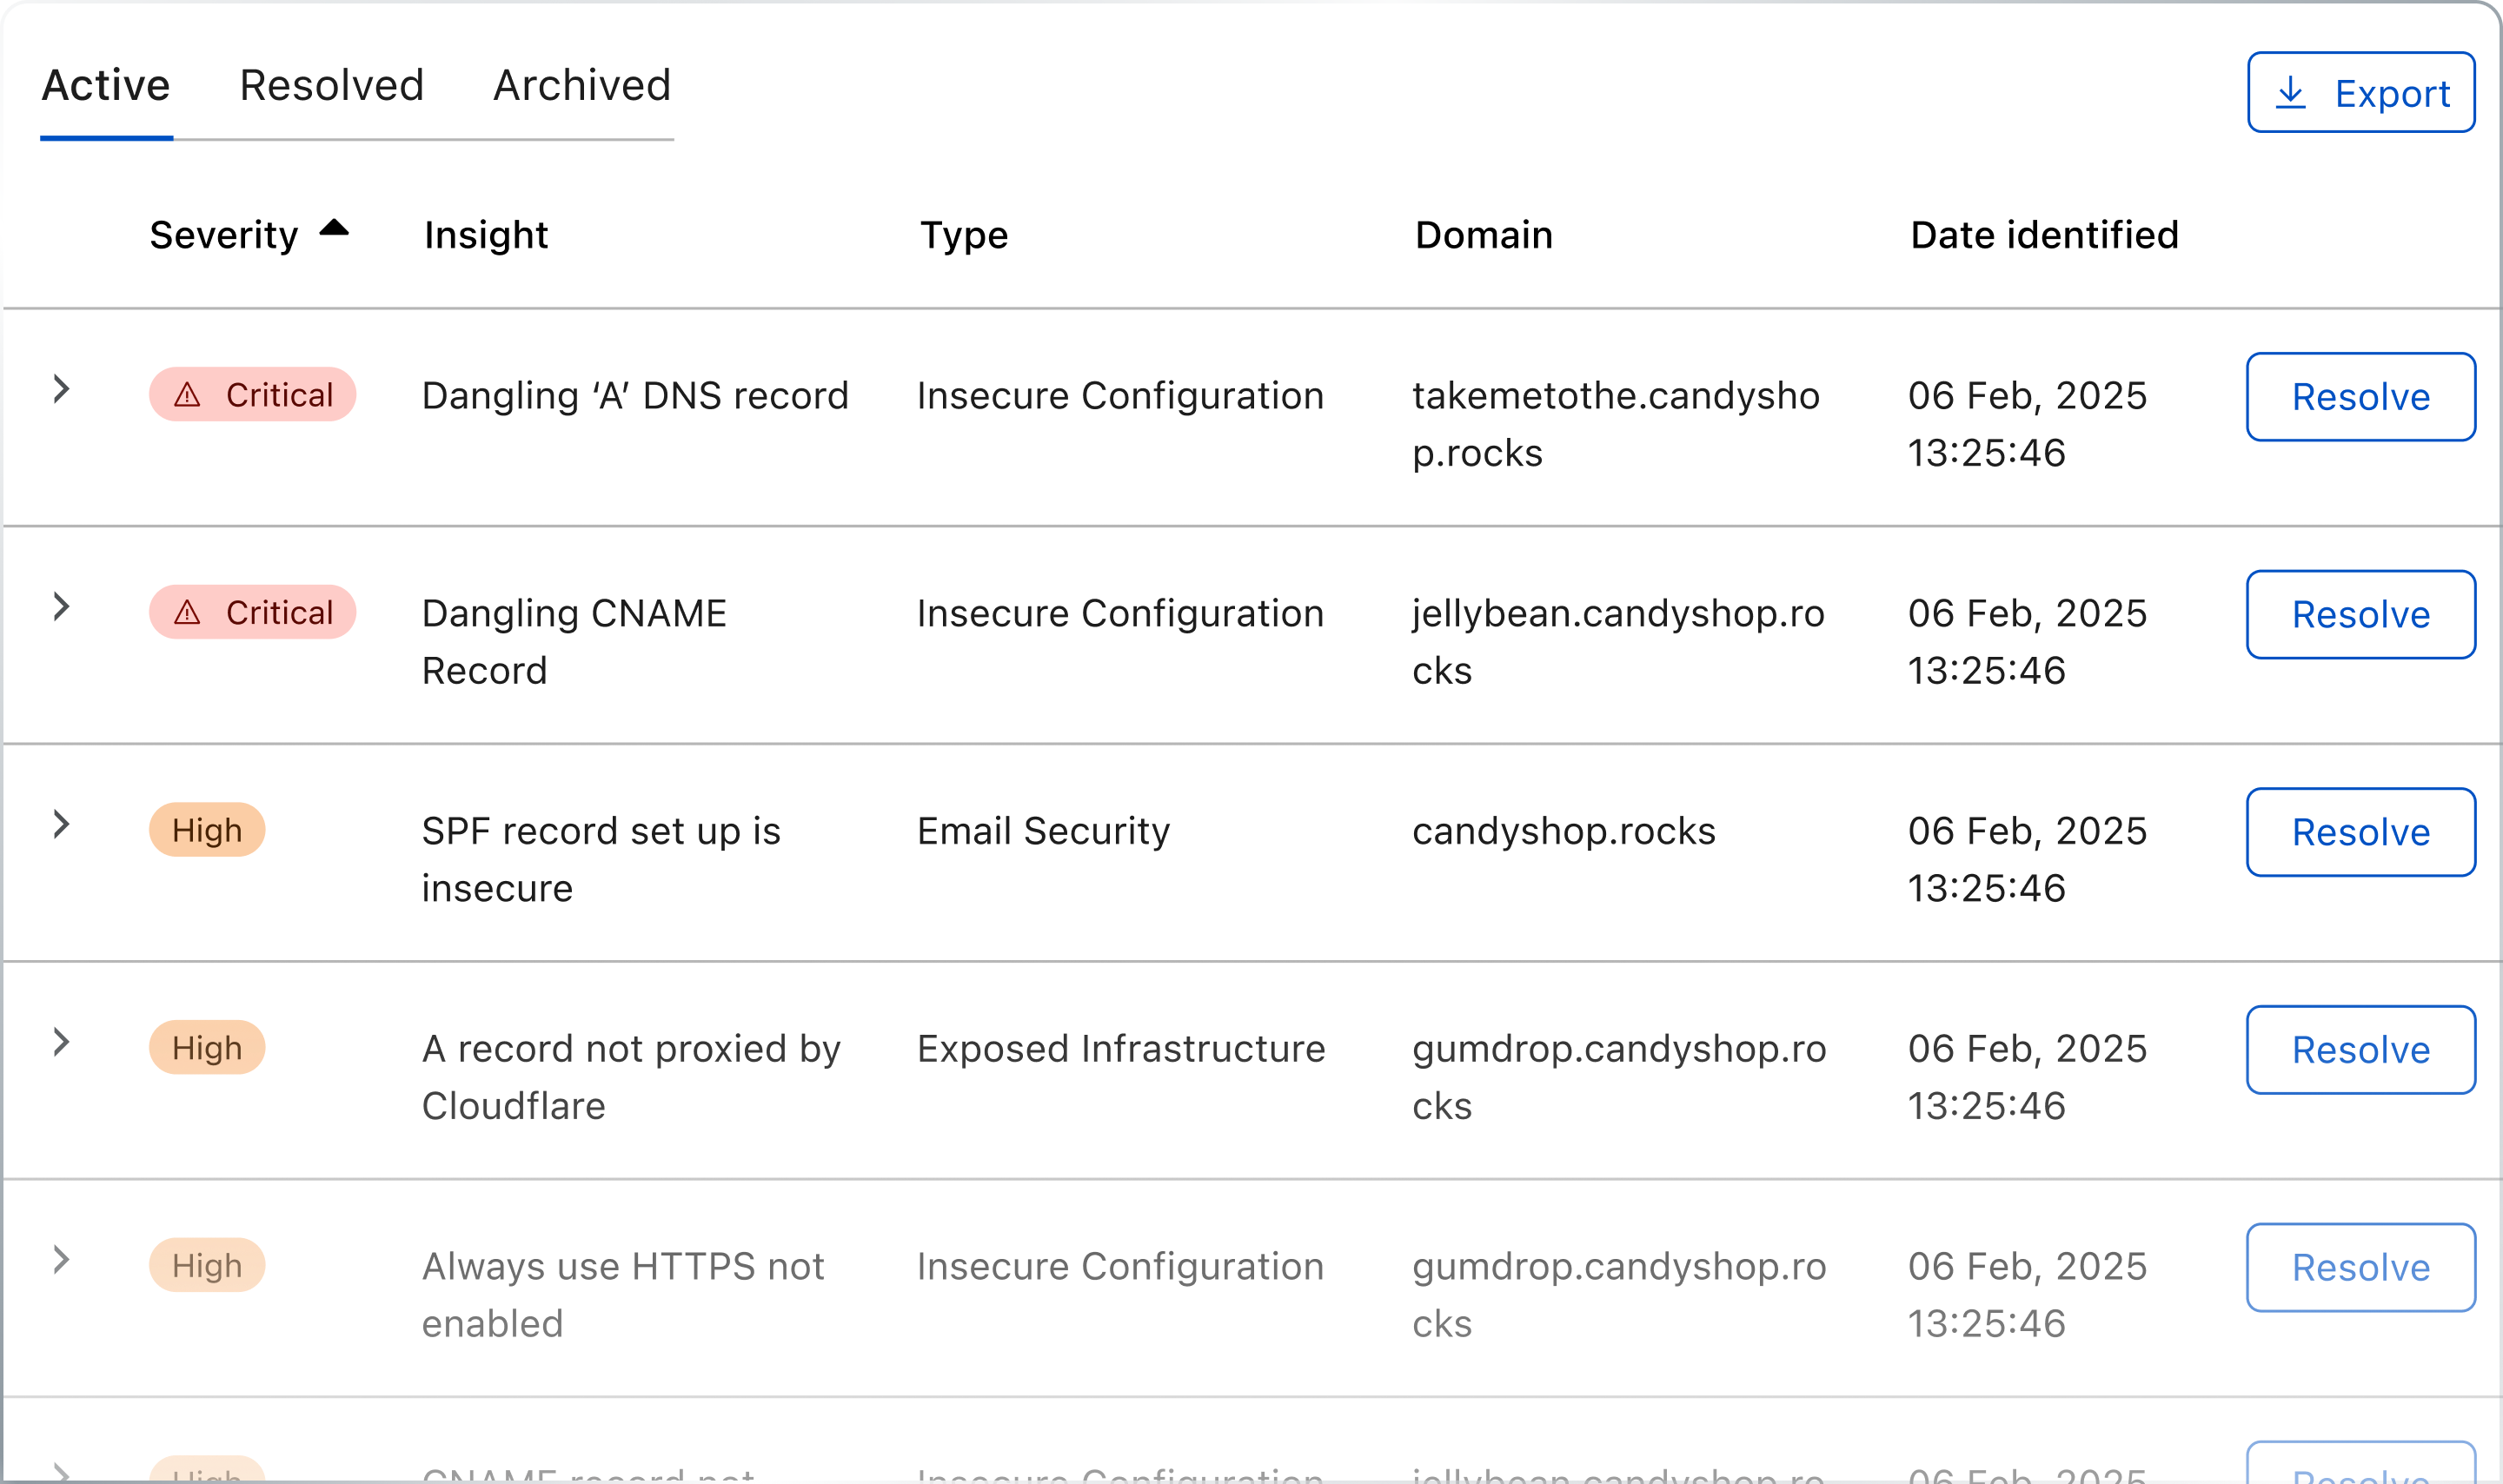Open the Archived tab
Screen dimensions: 2503x1484
(x=582, y=86)
